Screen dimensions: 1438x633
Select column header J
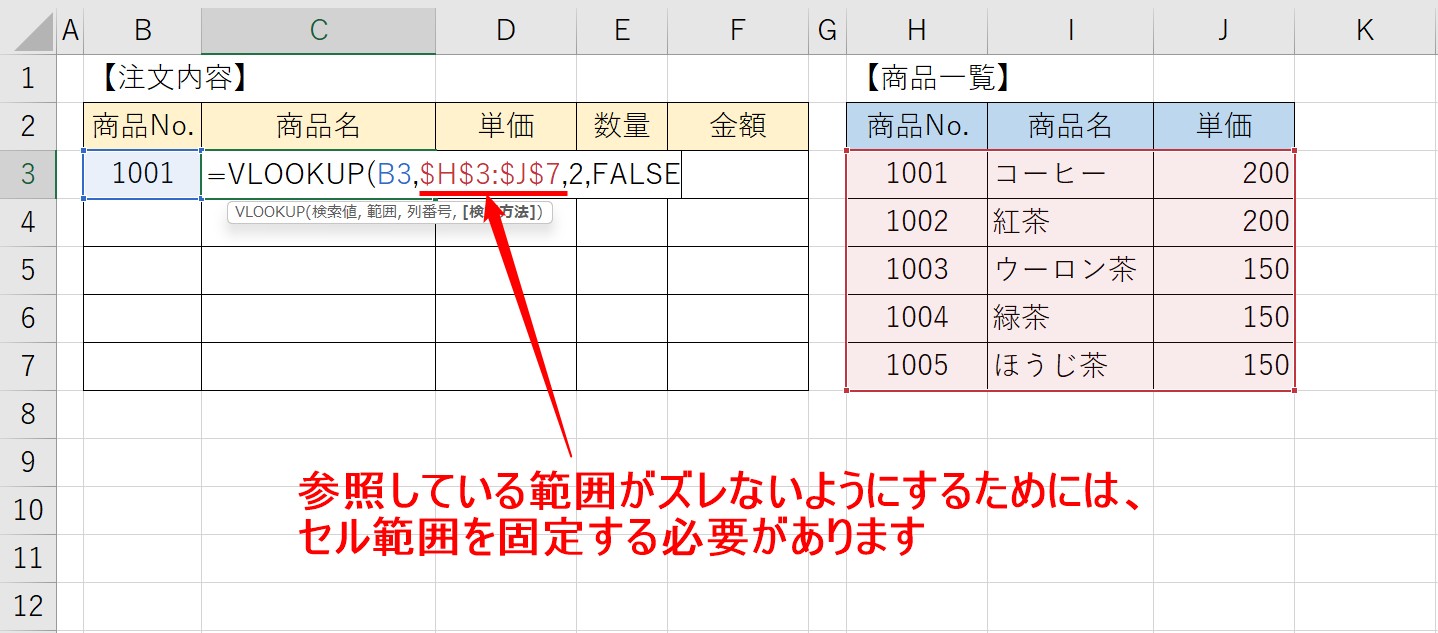pyautogui.click(x=1222, y=30)
